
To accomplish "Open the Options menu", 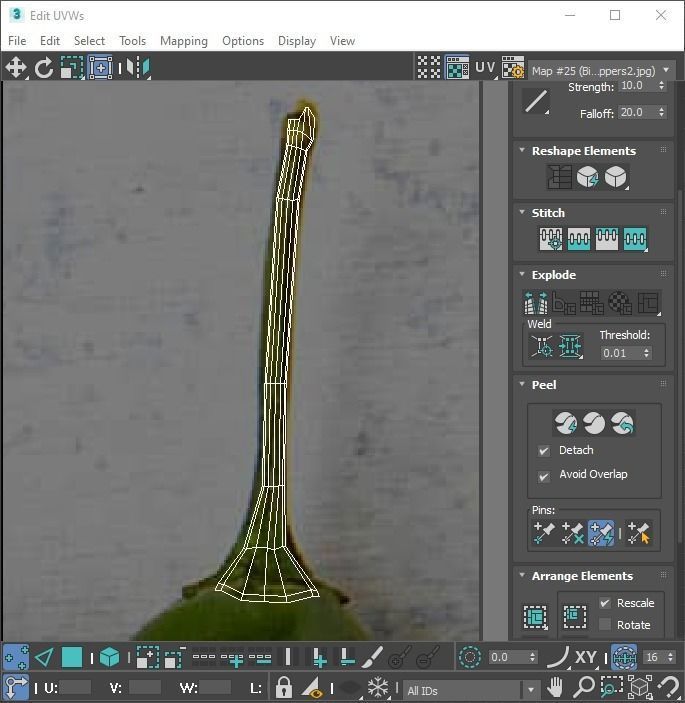I will coord(243,41).
